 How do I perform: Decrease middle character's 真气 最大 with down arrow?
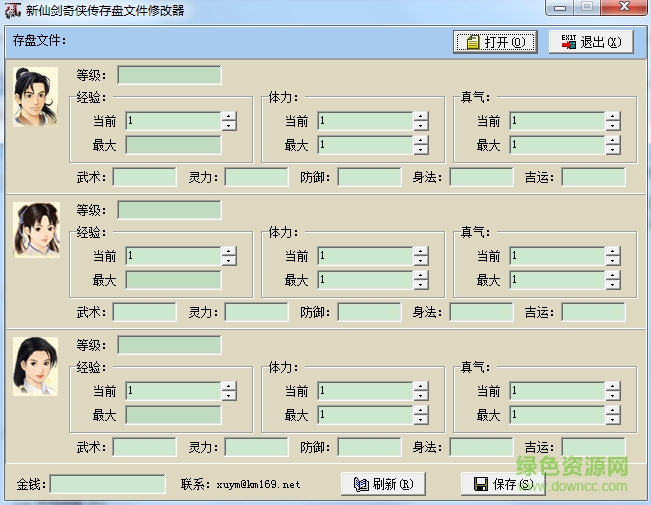[x=613, y=285]
